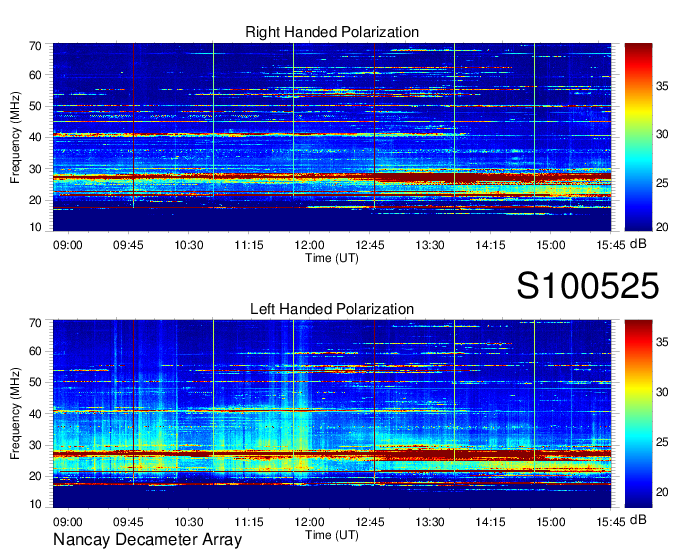Click the "30" value on the bottom color bar
Screen dimensions: 680x552
tap(662, 392)
